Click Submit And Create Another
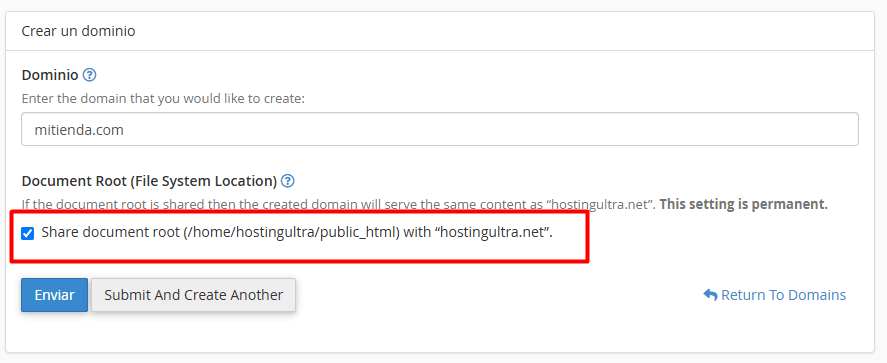 [x=193, y=295]
